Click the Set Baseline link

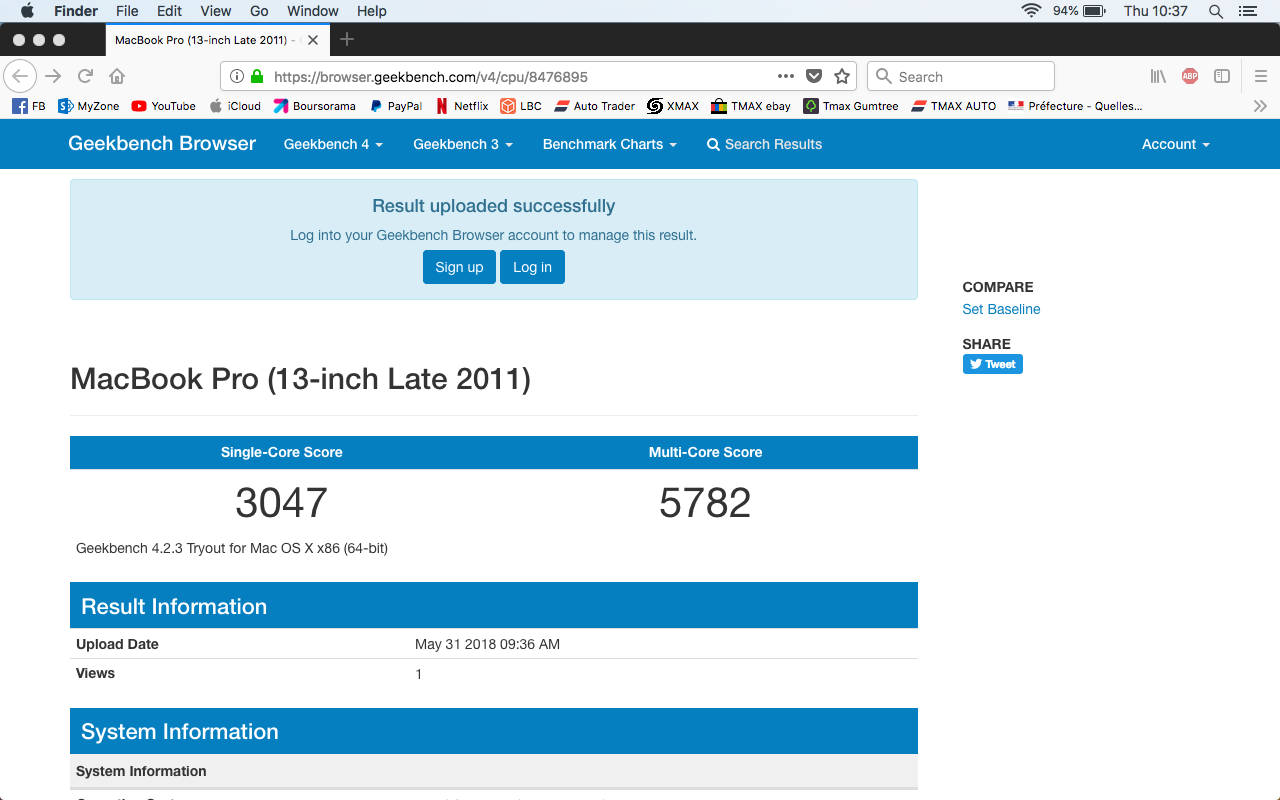[1001, 309]
